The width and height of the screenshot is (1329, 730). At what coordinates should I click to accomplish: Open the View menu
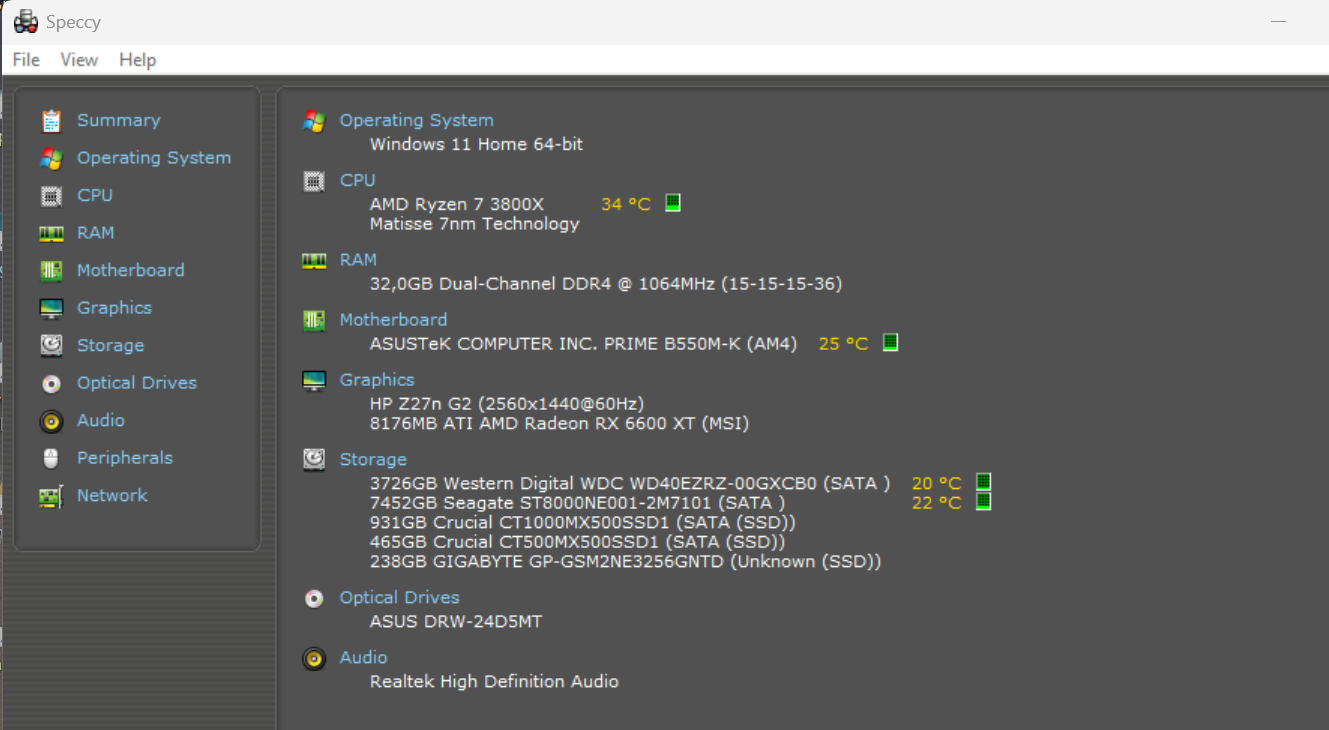click(79, 60)
